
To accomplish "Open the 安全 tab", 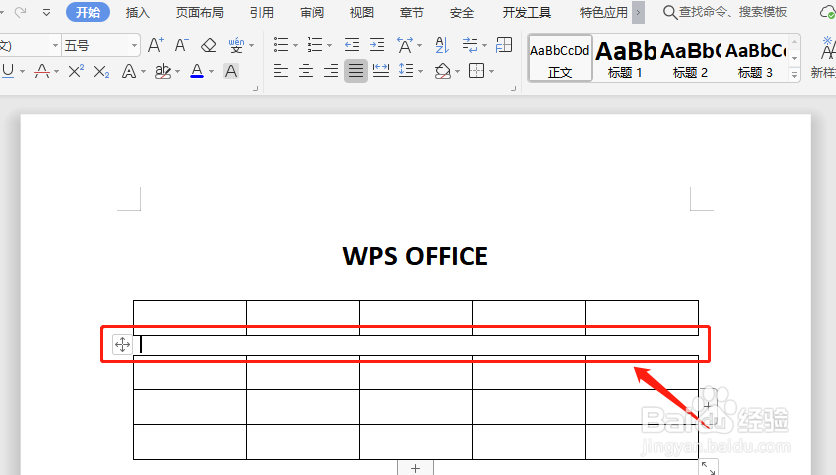I will coord(462,12).
